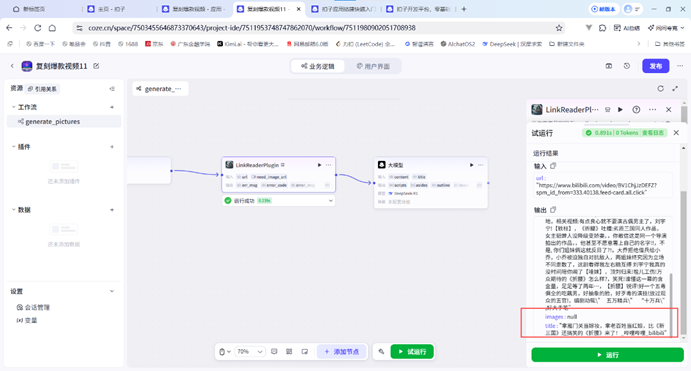Image resolution: width=691 pixels, height=371 pixels.
Task: Open the 引用关系 reference relations button
Action: [x=42, y=89]
